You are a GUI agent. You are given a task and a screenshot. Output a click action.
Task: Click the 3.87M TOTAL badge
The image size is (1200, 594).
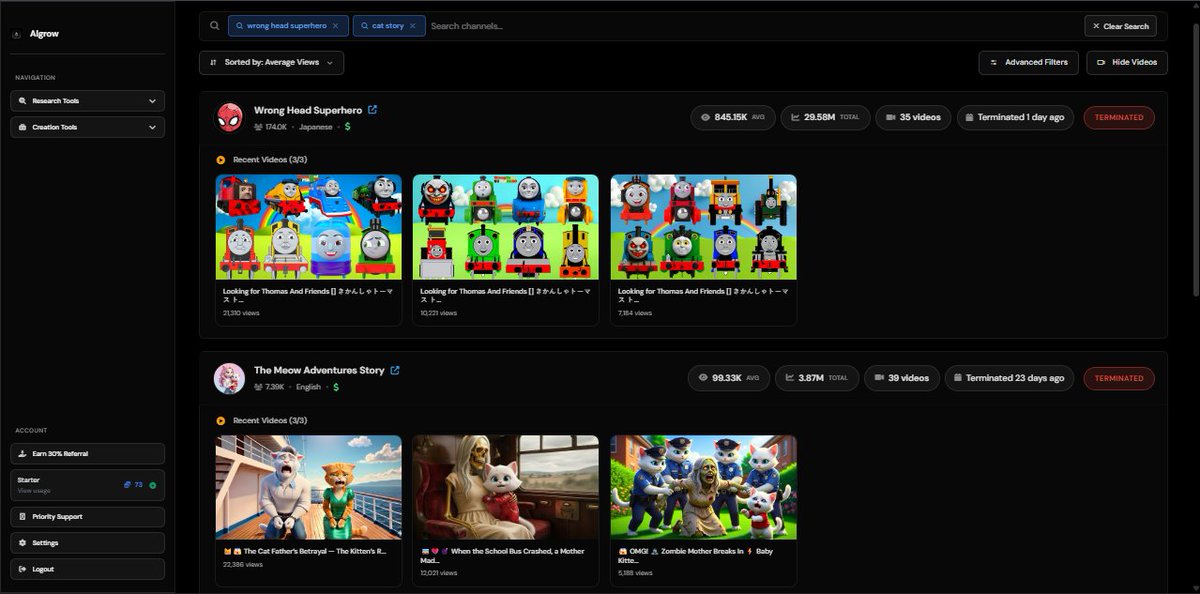click(x=817, y=378)
